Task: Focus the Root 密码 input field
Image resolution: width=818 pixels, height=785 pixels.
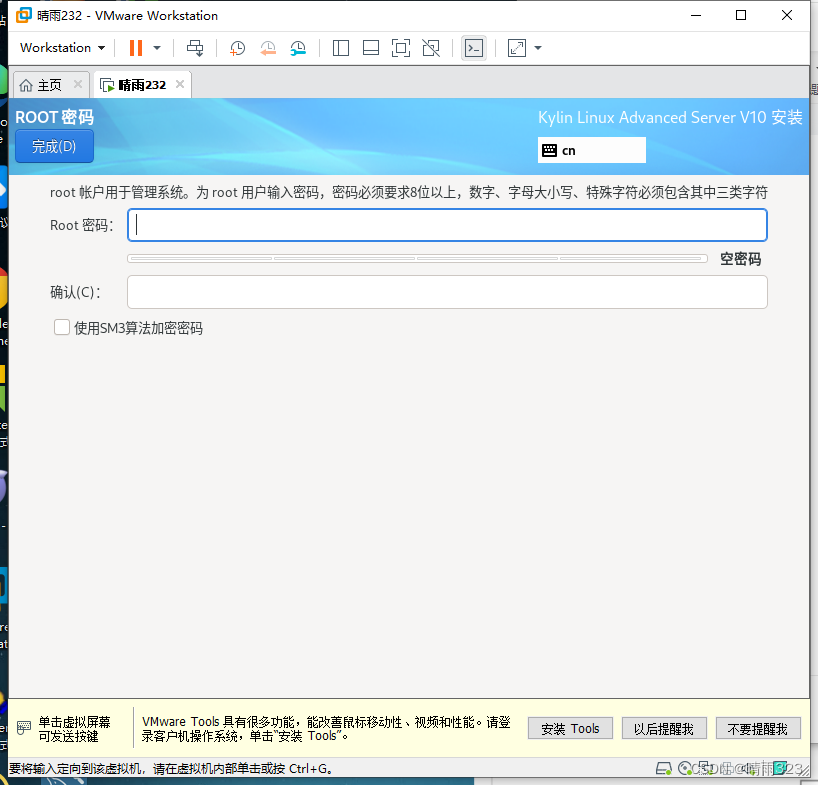Action: 447,225
